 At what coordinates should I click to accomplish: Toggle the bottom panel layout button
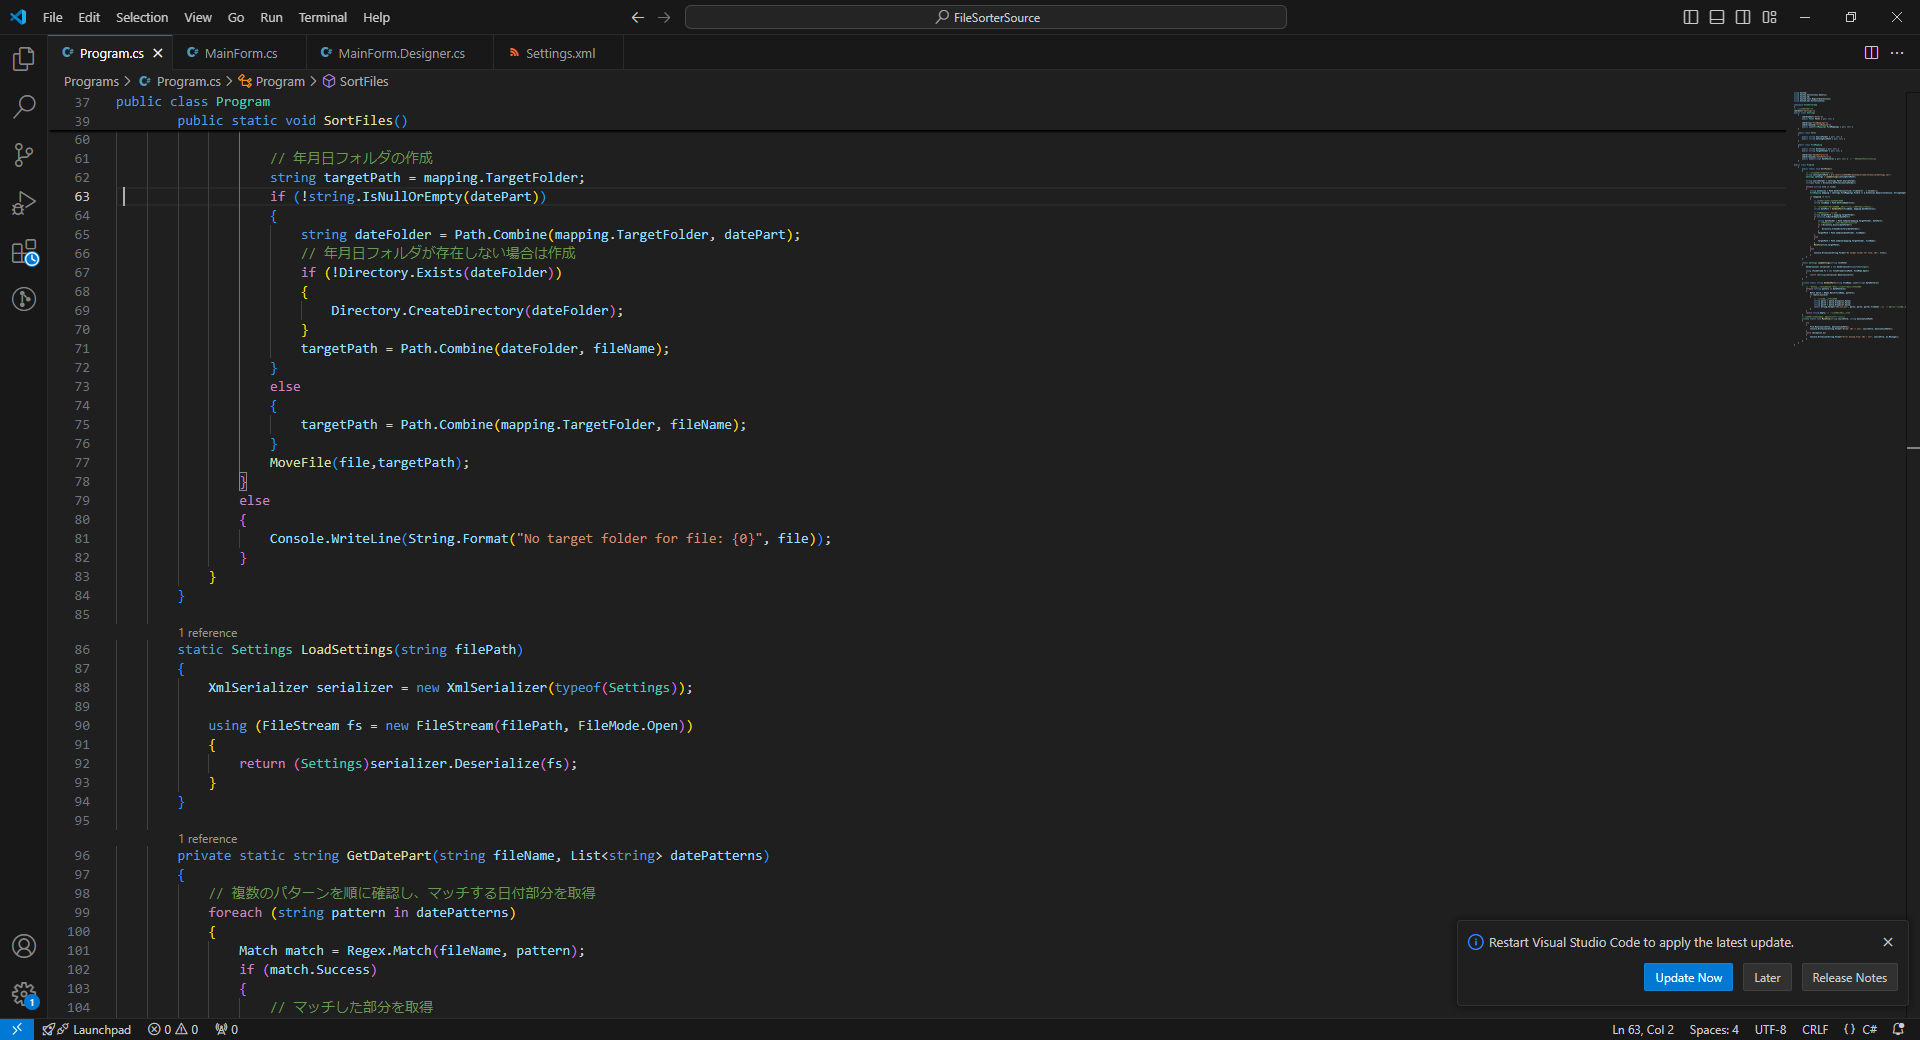(1717, 17)
